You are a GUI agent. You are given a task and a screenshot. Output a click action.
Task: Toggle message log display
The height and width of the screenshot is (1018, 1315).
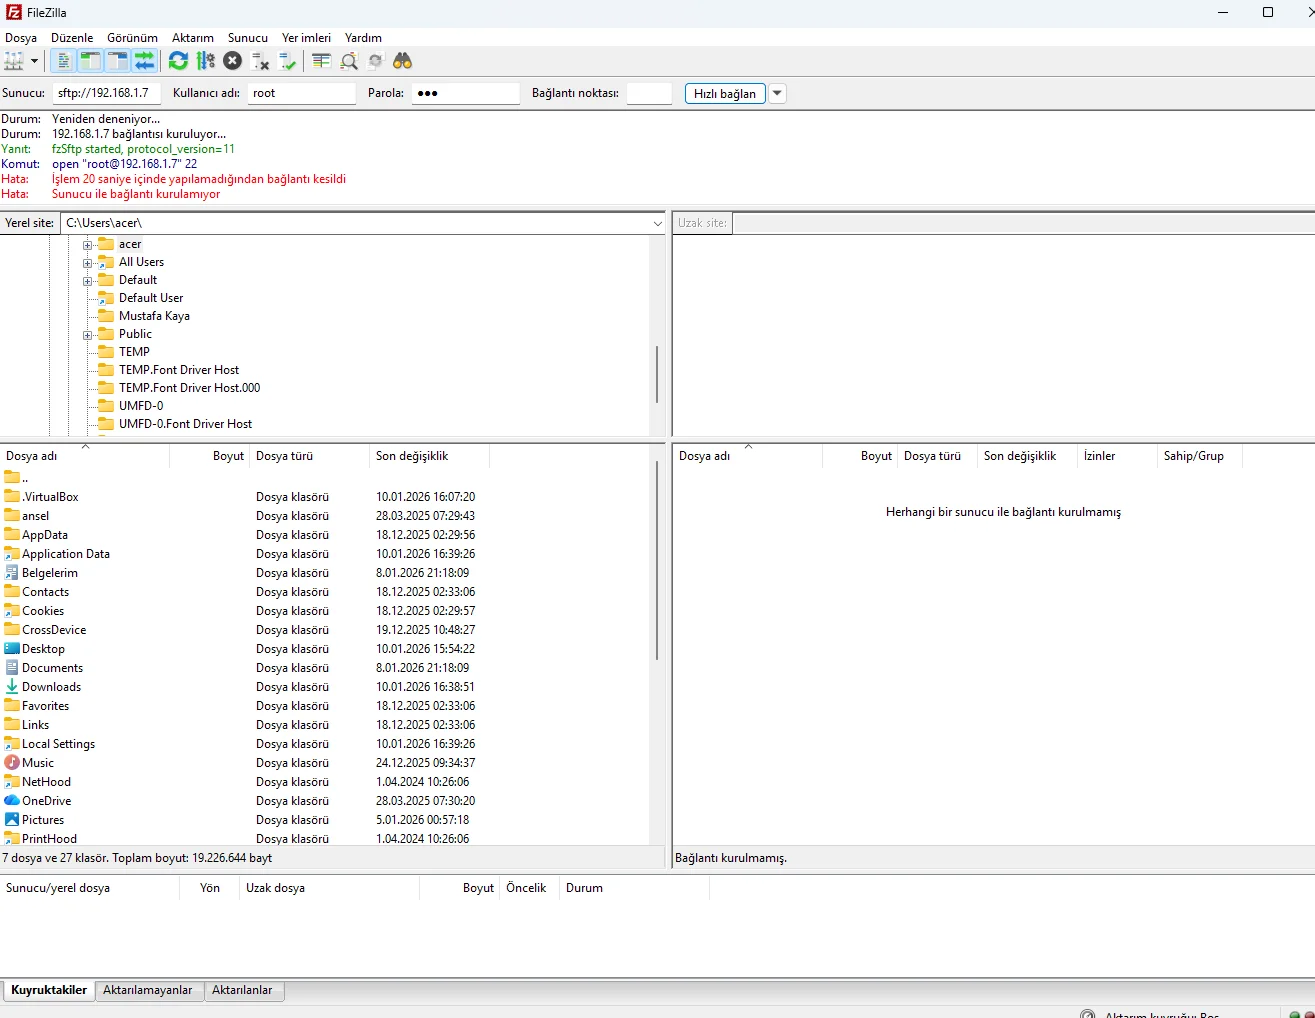(x=63, y=61)
